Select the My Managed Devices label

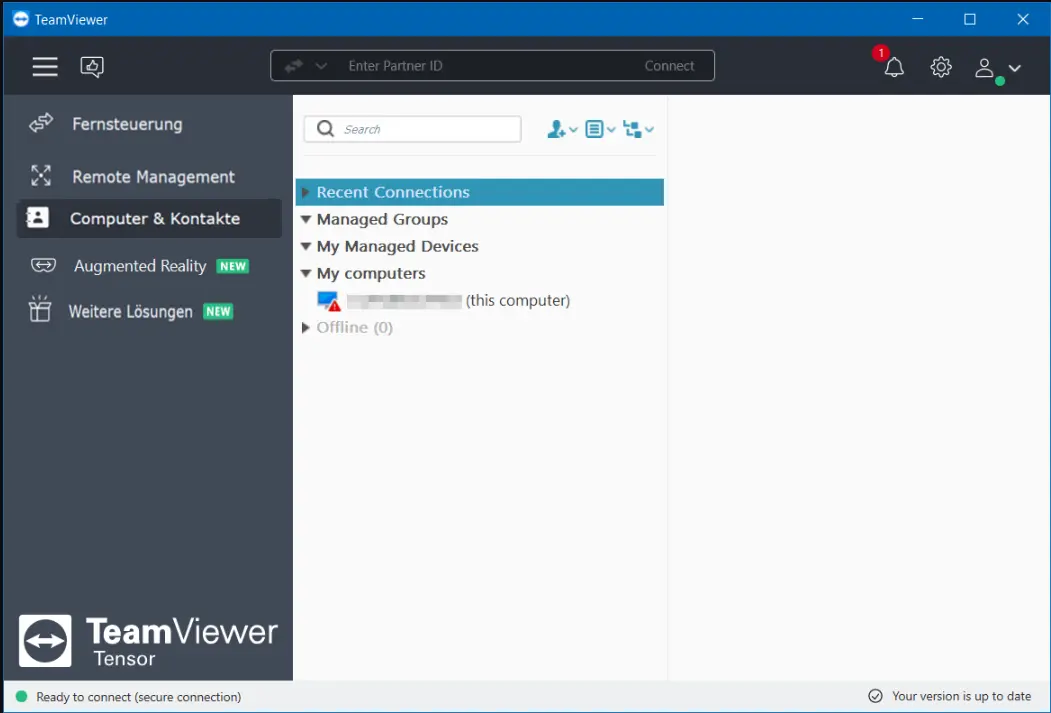point(397,247)
